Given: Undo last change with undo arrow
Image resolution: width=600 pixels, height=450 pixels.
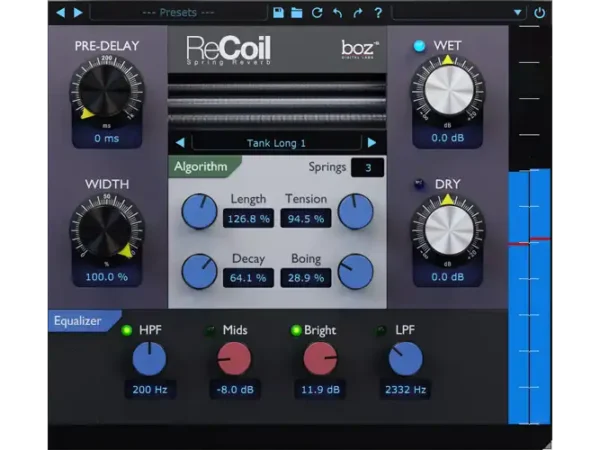Looking at the screenshot, I should pyautogui.click(x=337, y=13).
